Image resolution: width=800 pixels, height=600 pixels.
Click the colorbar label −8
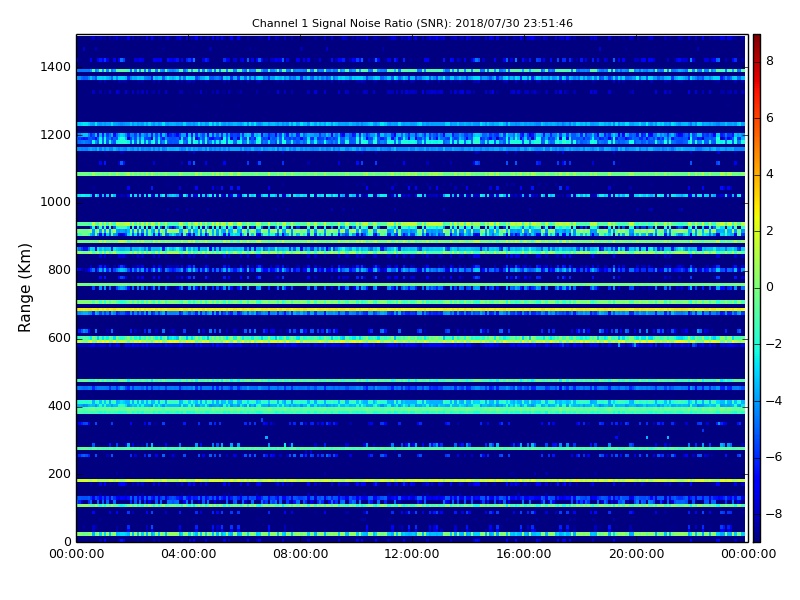[x=774, y=514]
